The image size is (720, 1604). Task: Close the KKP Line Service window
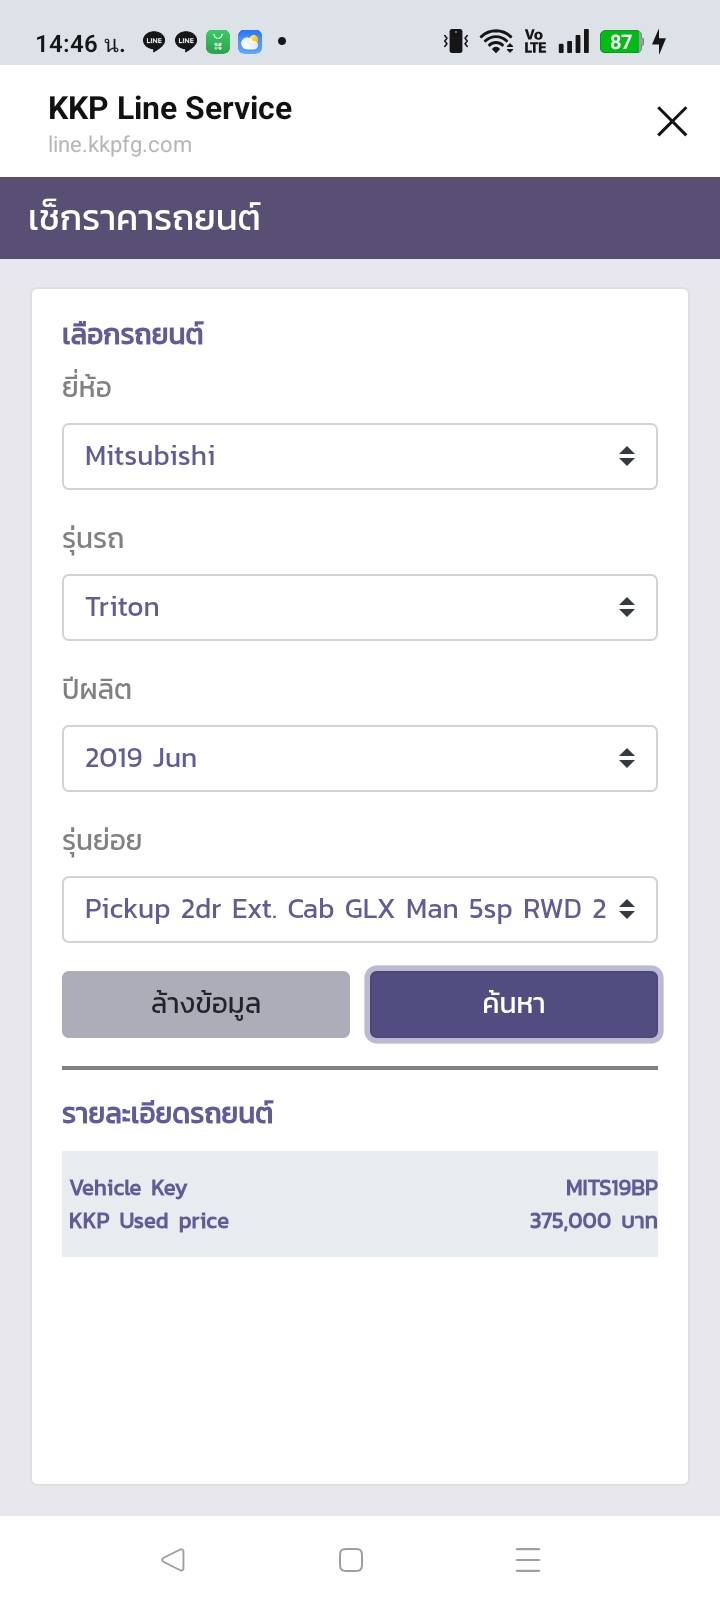[x=671, y=122]
